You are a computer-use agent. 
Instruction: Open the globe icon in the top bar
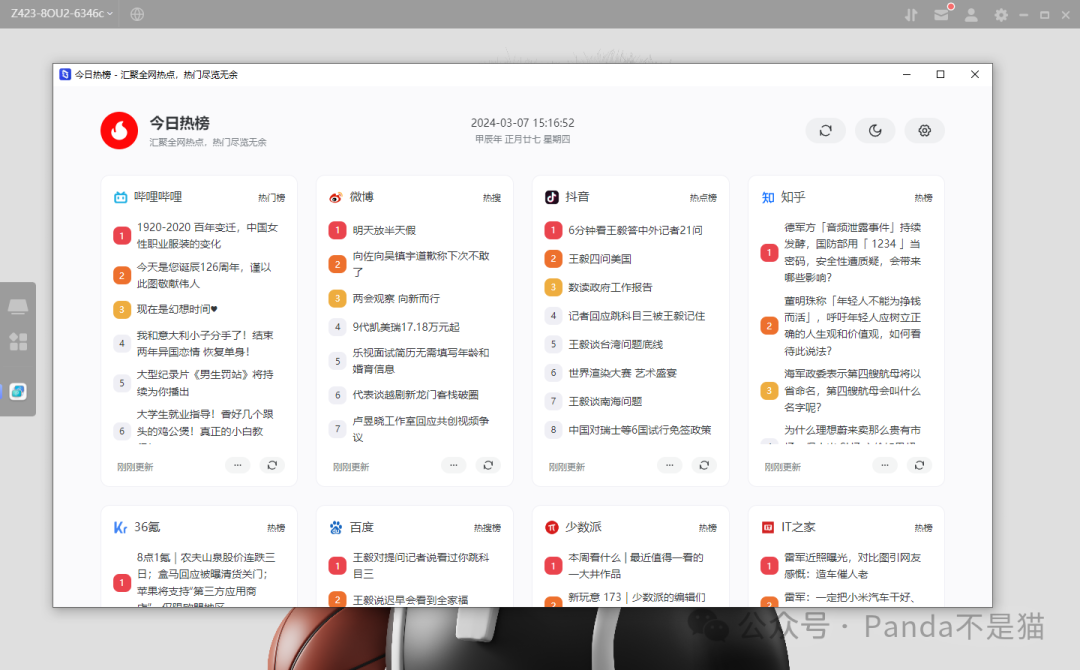(x=137, y=14)
